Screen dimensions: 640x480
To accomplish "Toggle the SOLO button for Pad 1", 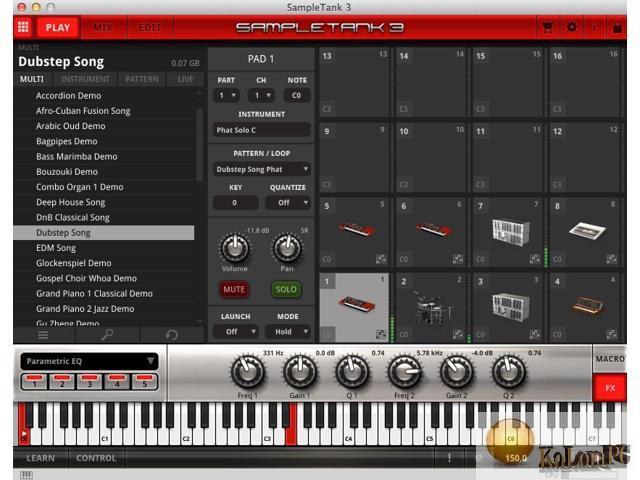I will coord(286,289).
